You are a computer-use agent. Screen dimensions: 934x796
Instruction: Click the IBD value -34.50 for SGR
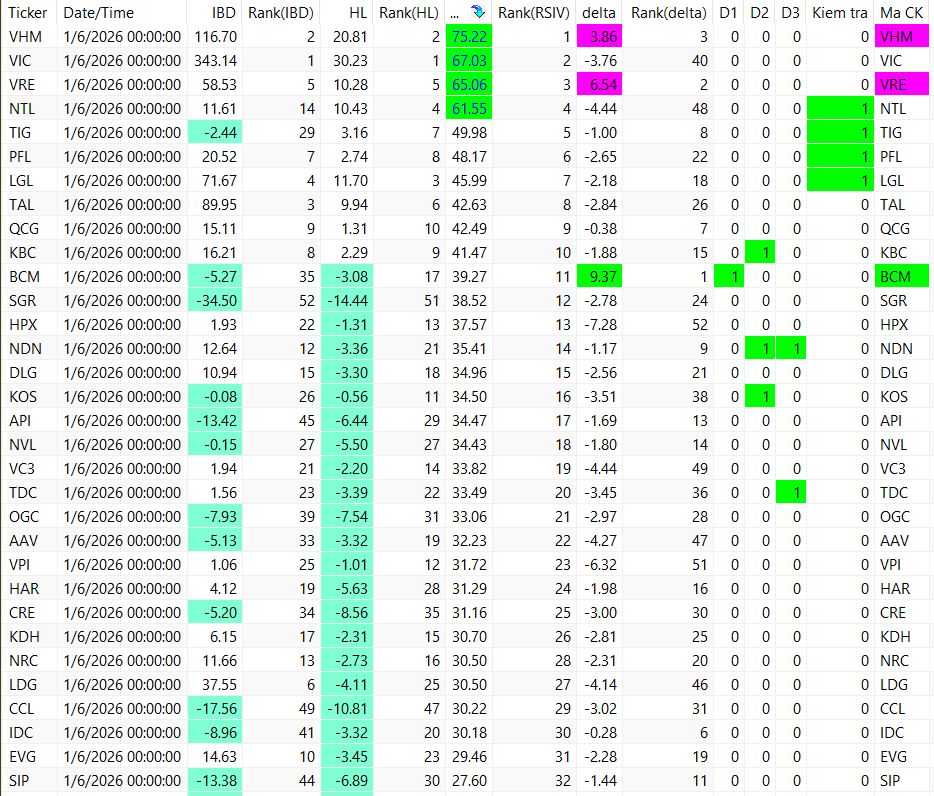pos(215,301)
